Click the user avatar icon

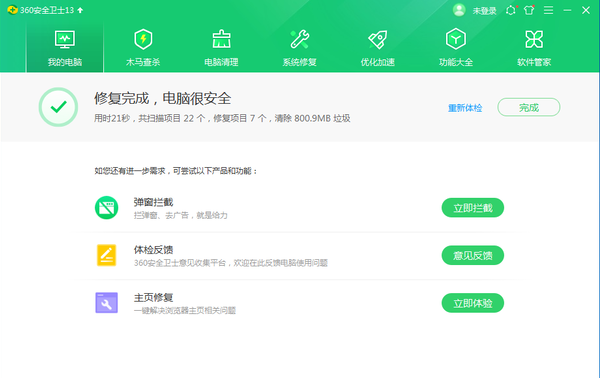click(459, 10)
